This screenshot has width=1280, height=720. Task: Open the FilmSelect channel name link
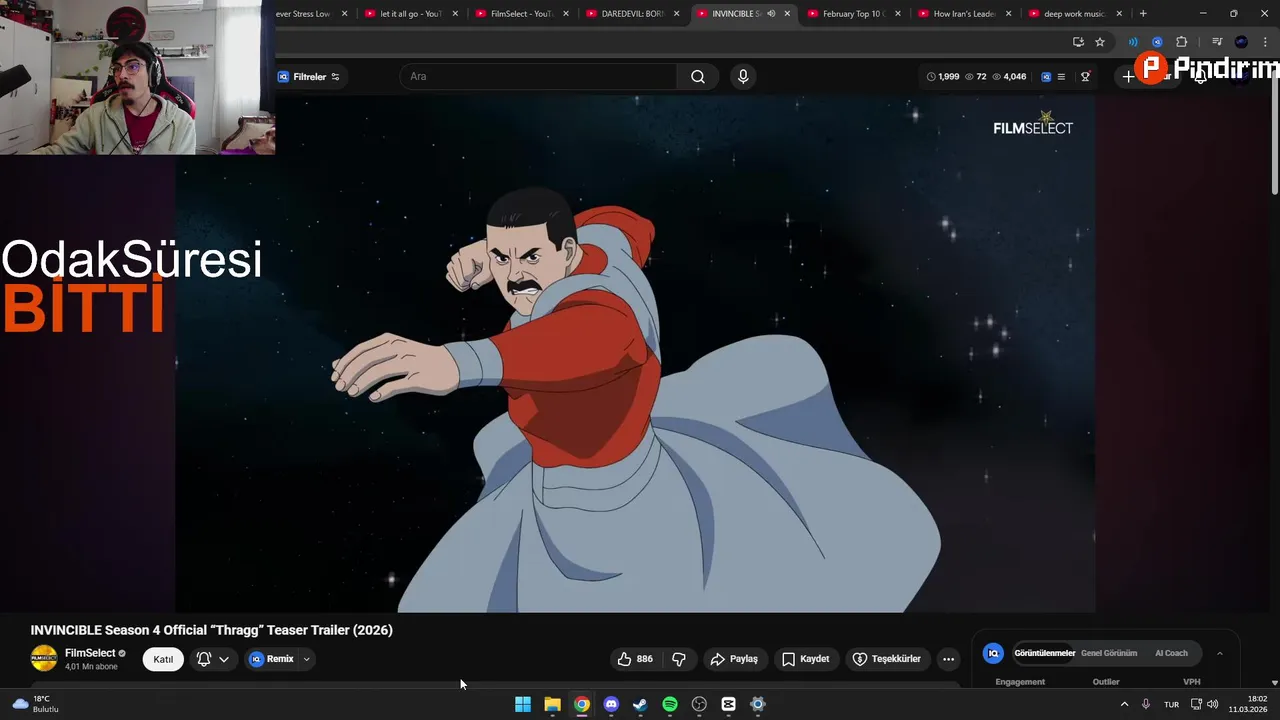point(90,653)
